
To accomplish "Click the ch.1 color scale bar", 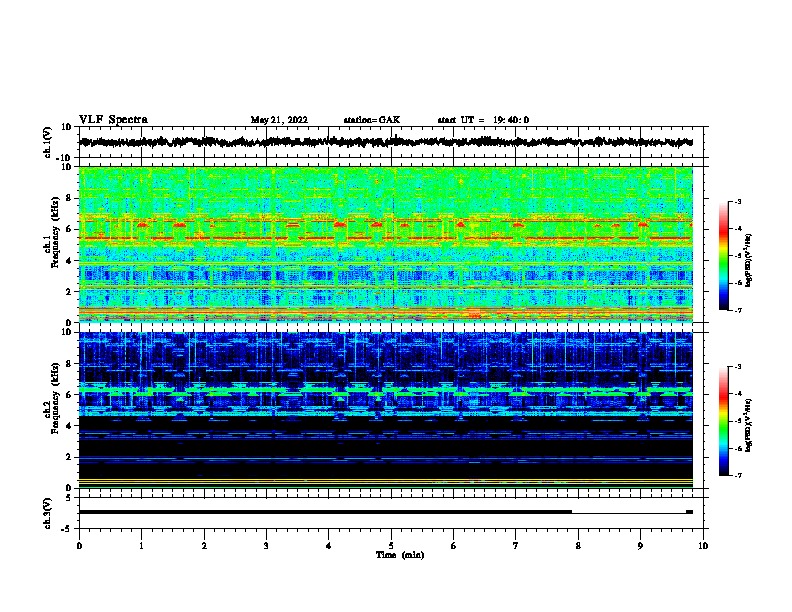I will [x=724, y=256].
